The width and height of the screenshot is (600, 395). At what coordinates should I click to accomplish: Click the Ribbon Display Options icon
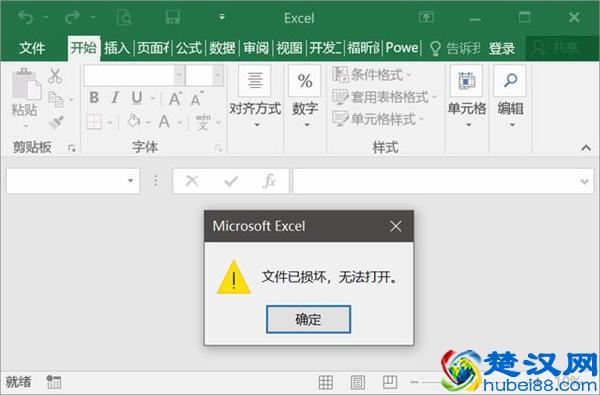coord(426,17)
